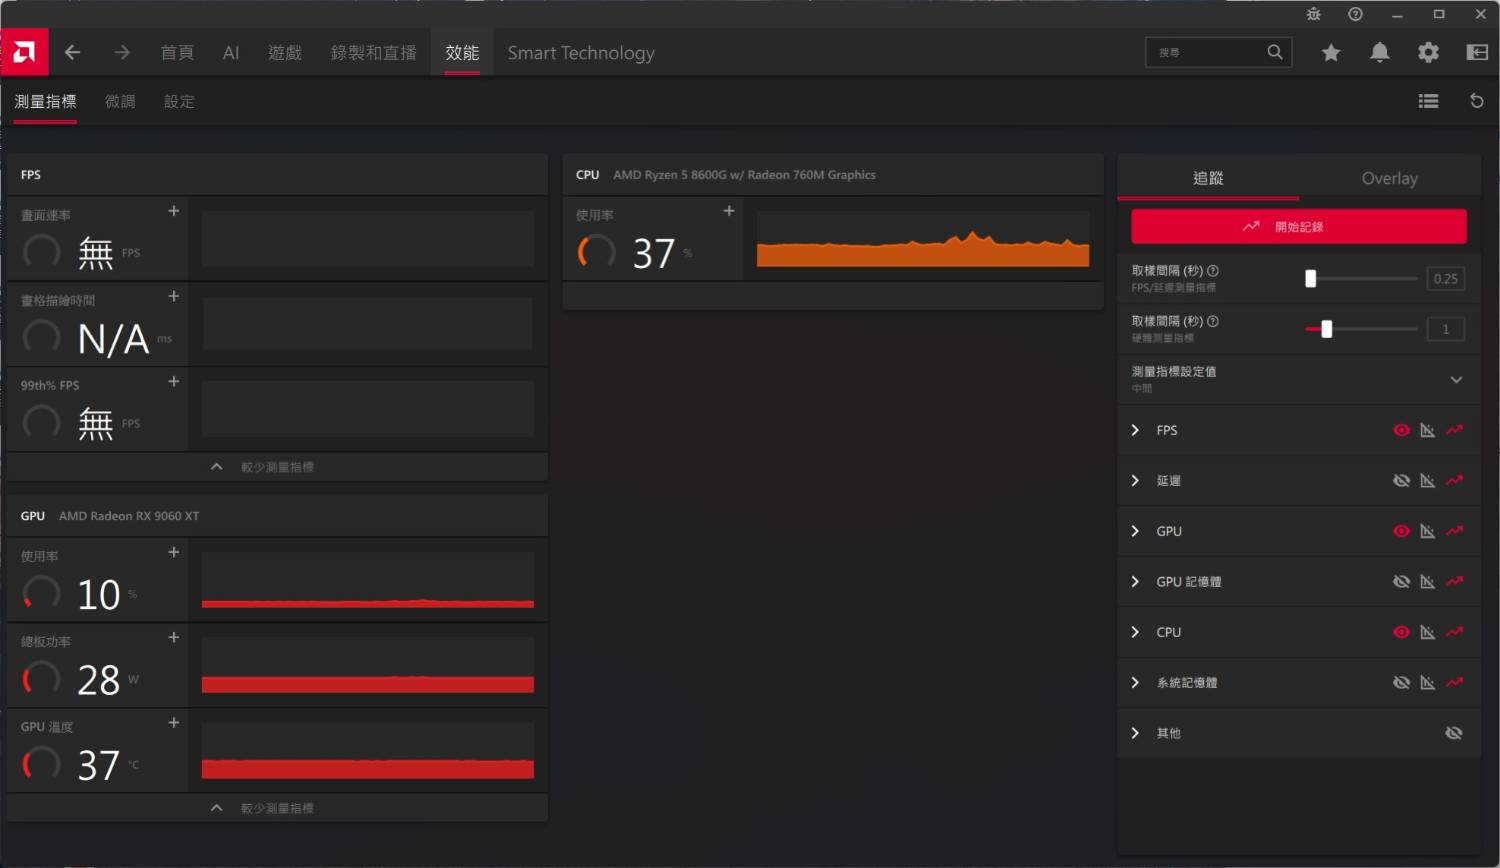Click plus on GPU 使用率 metric

pyautogui.click(x=174, y=552)
